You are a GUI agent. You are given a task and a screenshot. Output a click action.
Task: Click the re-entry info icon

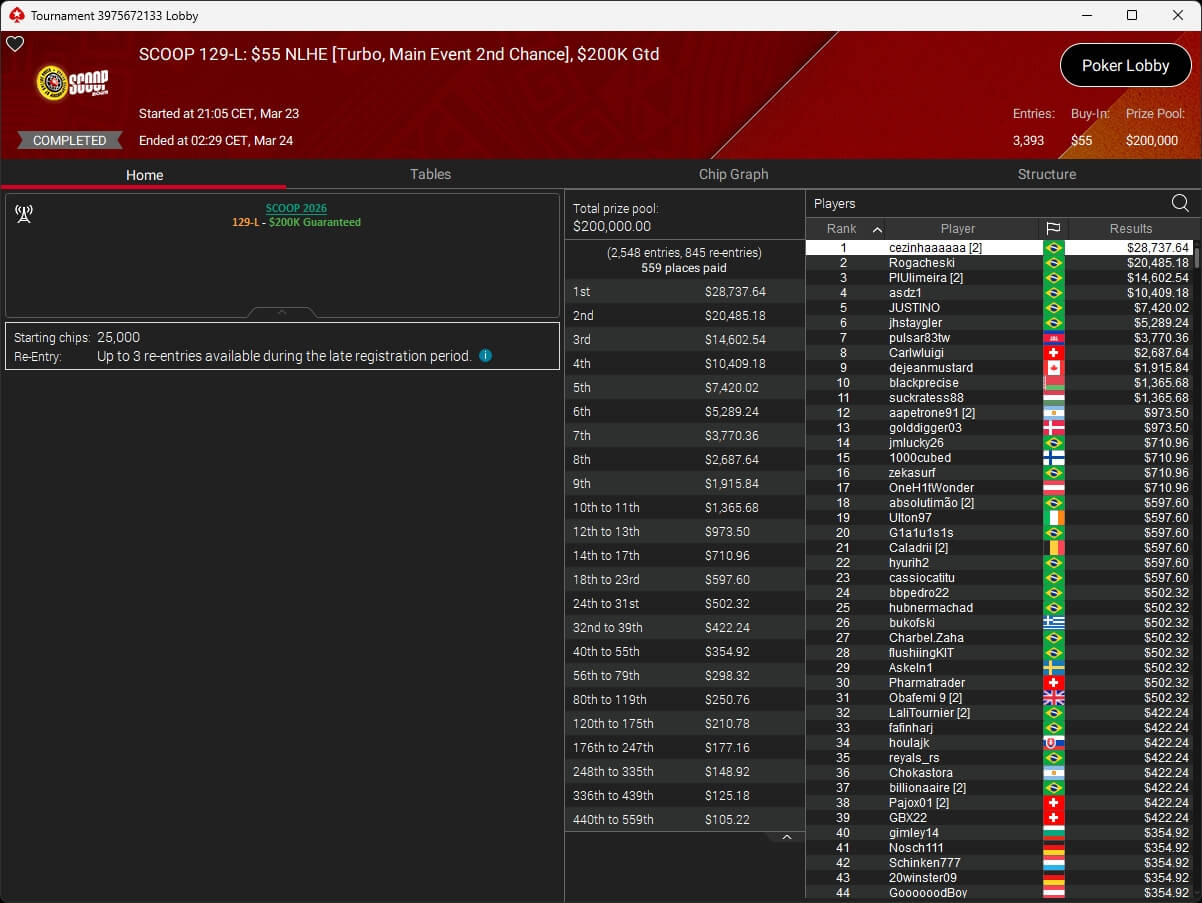point(485,356)
